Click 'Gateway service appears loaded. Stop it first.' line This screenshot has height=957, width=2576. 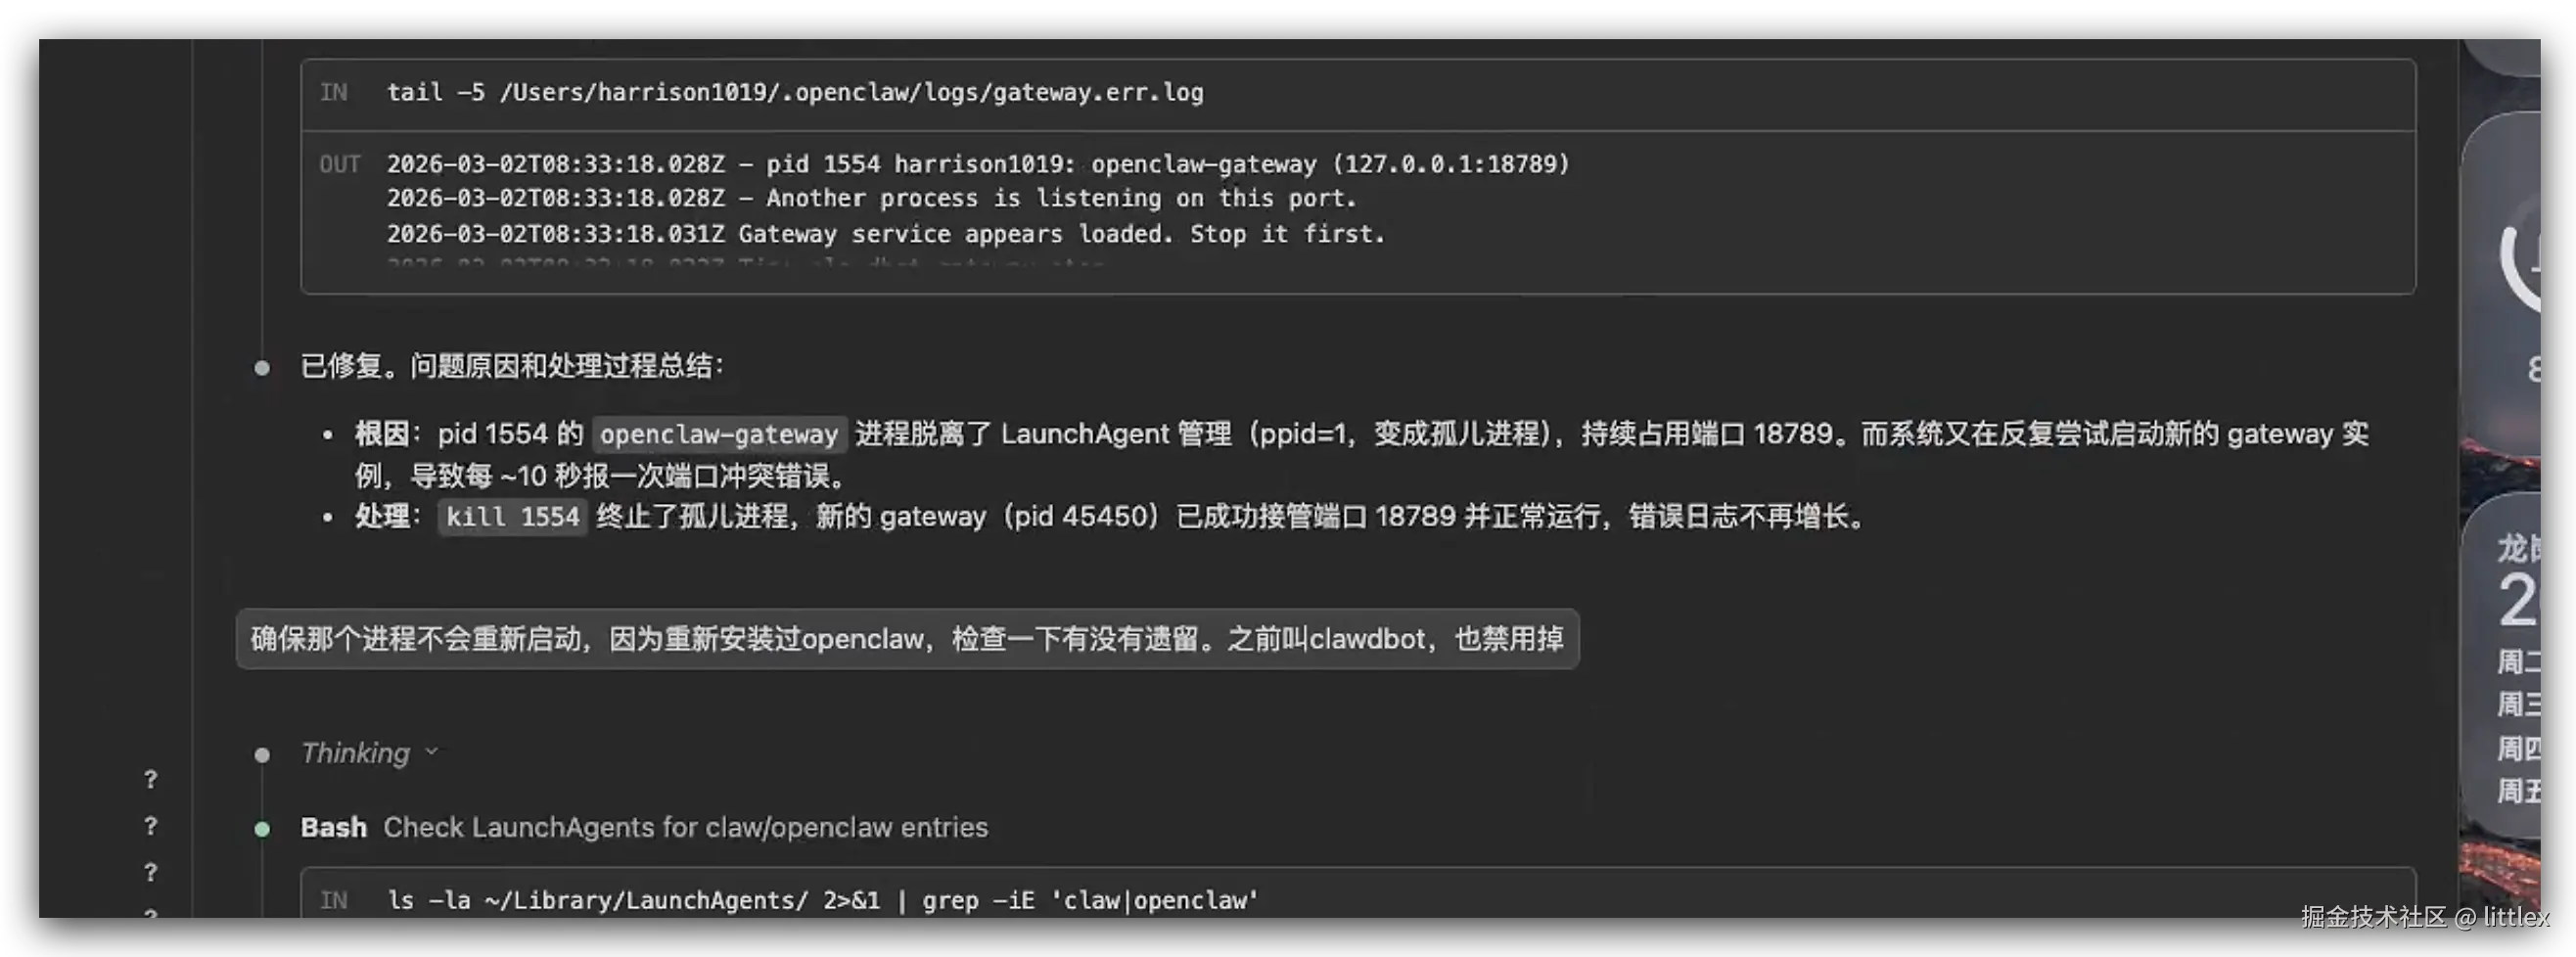click(x=885, y=234)
